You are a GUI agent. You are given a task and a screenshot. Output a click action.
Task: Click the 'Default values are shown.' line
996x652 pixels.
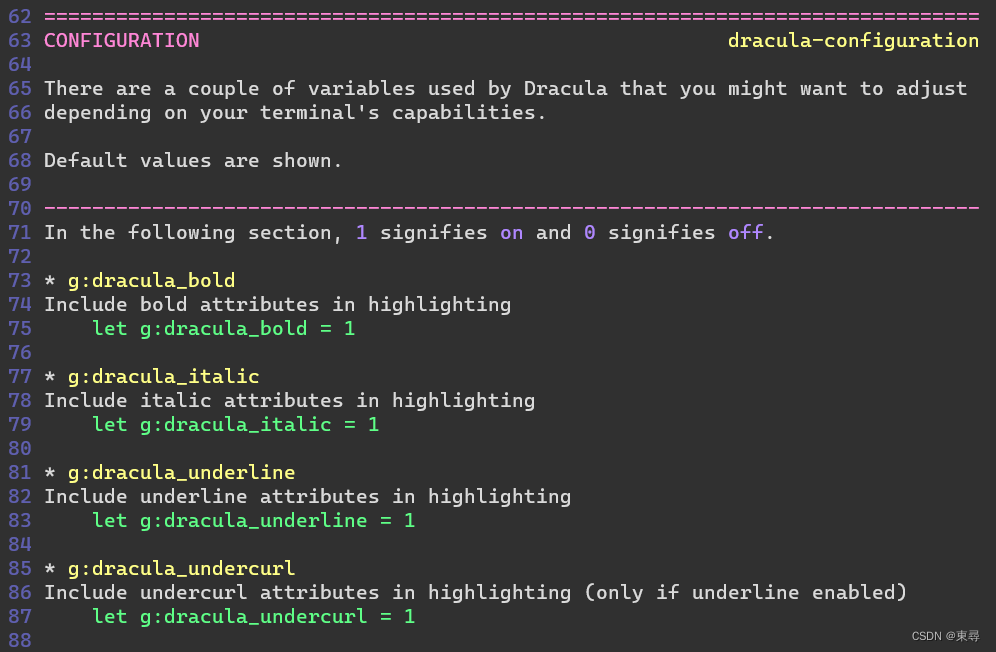click(193, 161)
